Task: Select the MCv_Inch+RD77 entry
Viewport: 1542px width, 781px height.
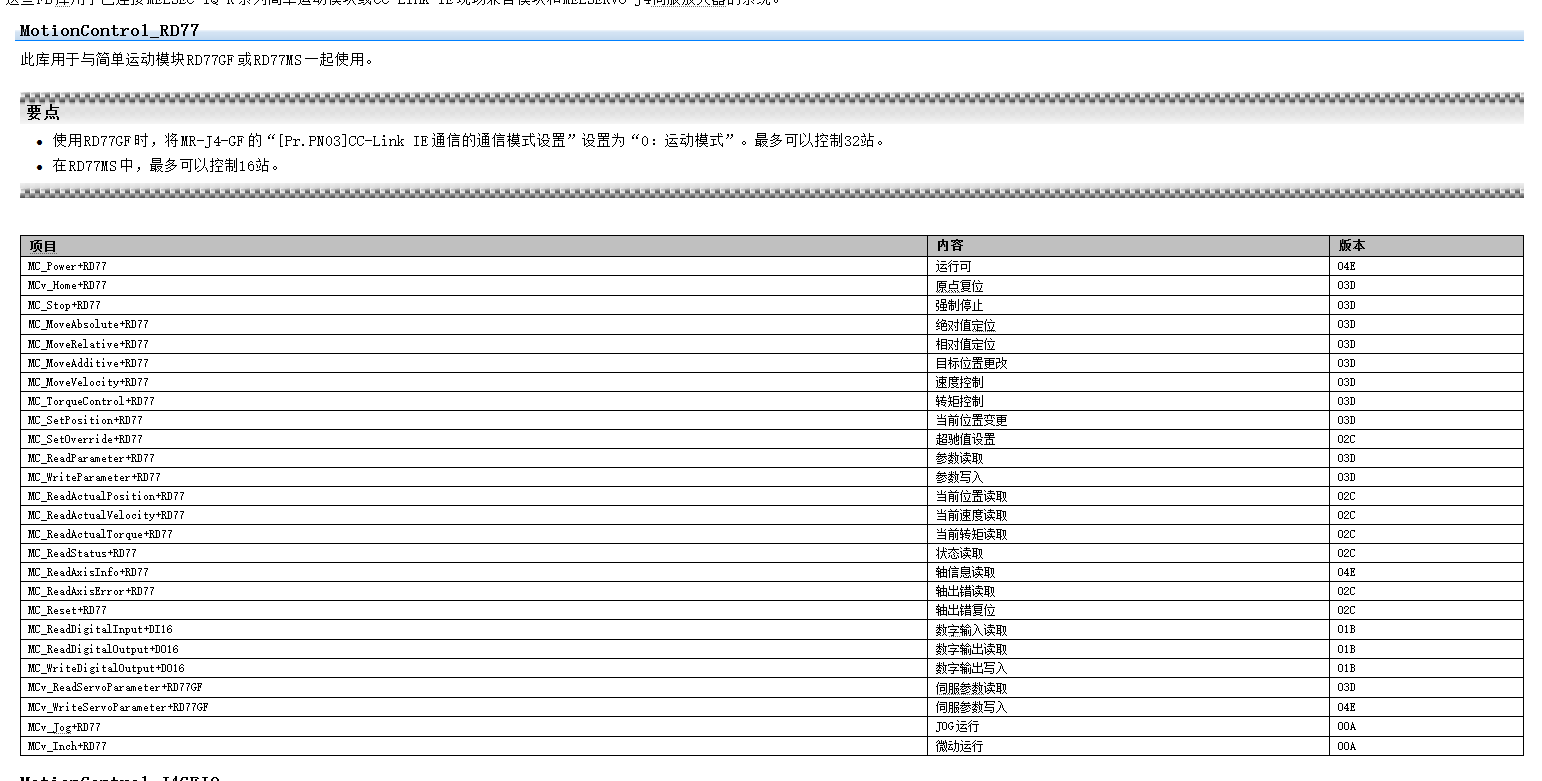Action: [x=67, y=746]
